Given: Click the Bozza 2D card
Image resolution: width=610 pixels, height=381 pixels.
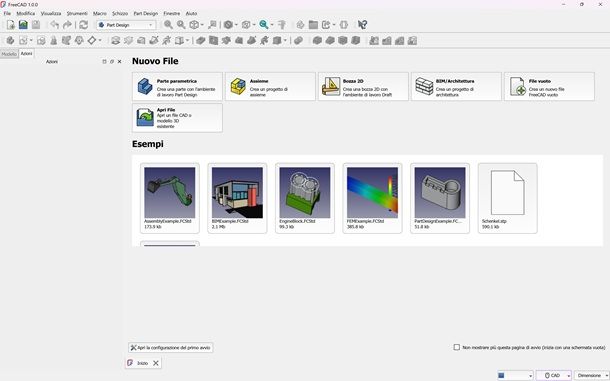Looking at the screenshot, I should 363,86.
